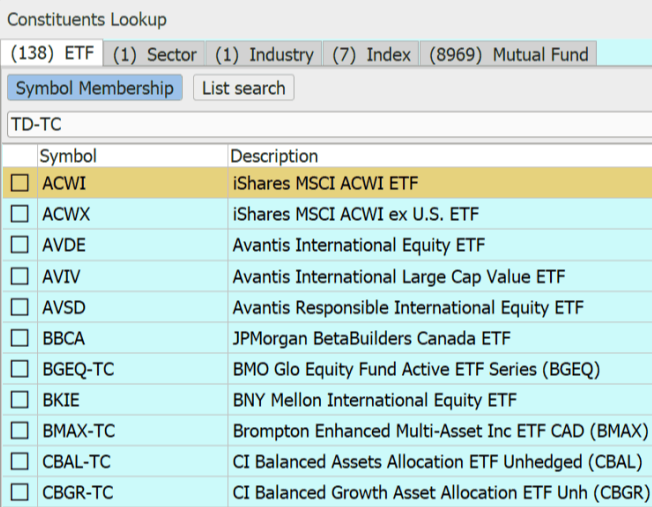652x507 pixels.
Task: Select the ACWI symbol cell
Action: pos(132,183)
